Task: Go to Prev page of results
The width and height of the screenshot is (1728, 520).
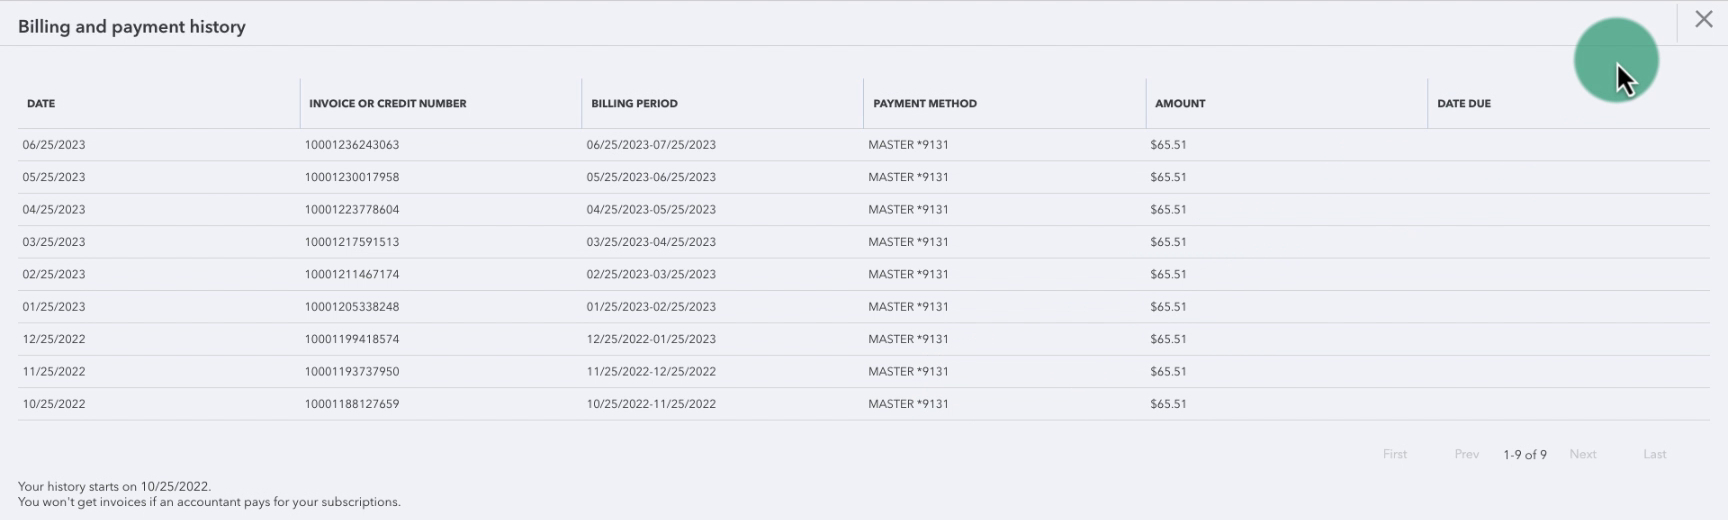Action: (1467, 454)
